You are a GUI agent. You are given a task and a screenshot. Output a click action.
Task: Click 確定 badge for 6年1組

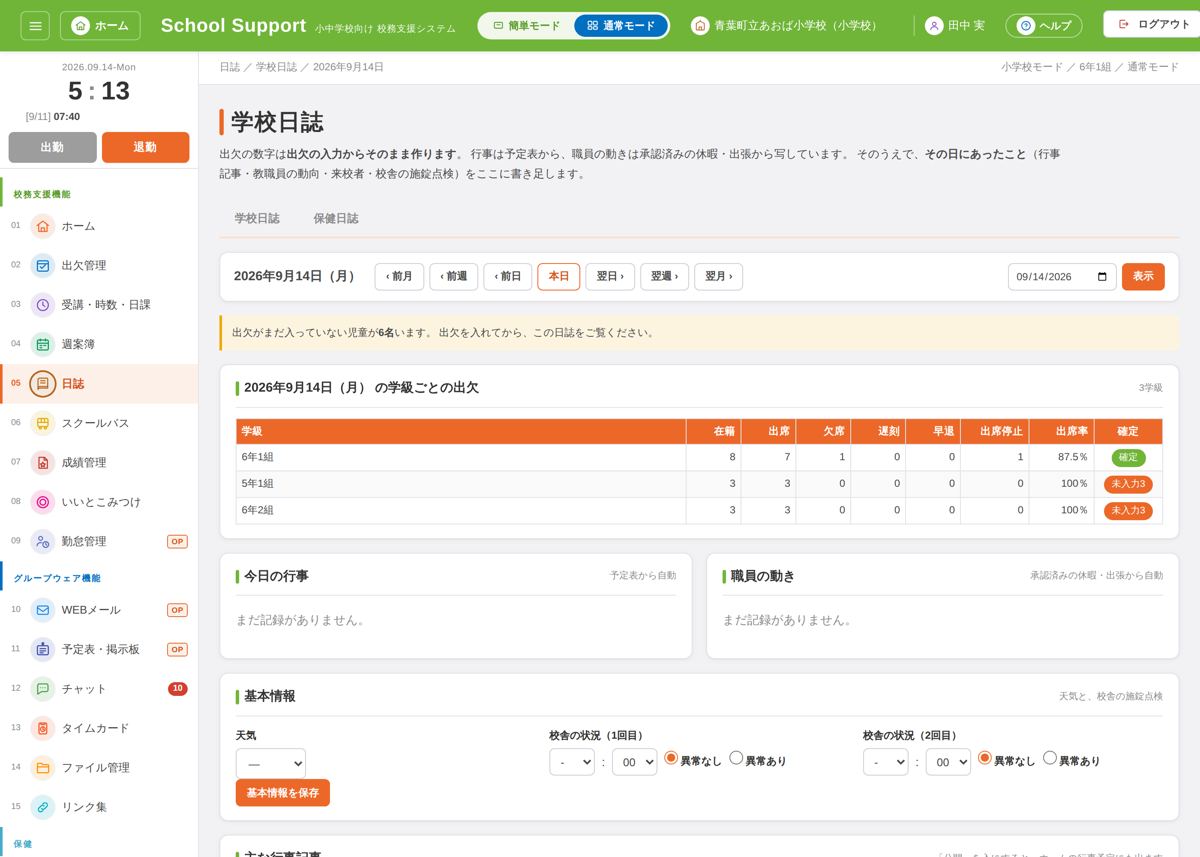pyautogui.click(x=1128, y=458)
